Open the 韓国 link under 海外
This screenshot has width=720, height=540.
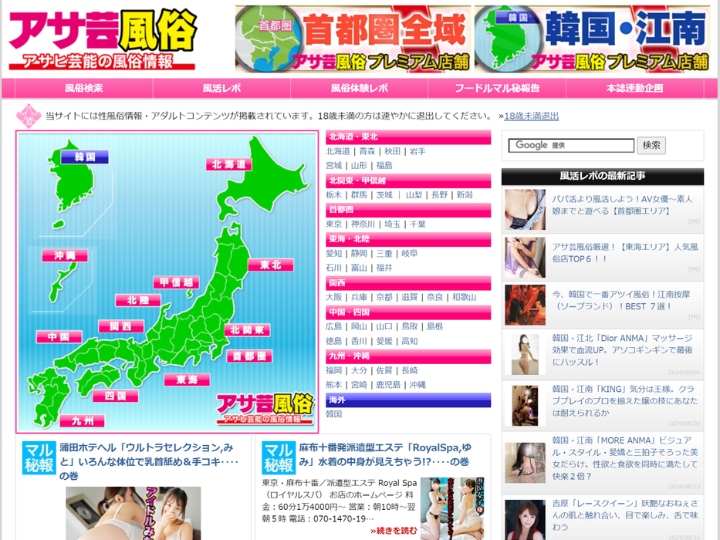coord(334,414)
